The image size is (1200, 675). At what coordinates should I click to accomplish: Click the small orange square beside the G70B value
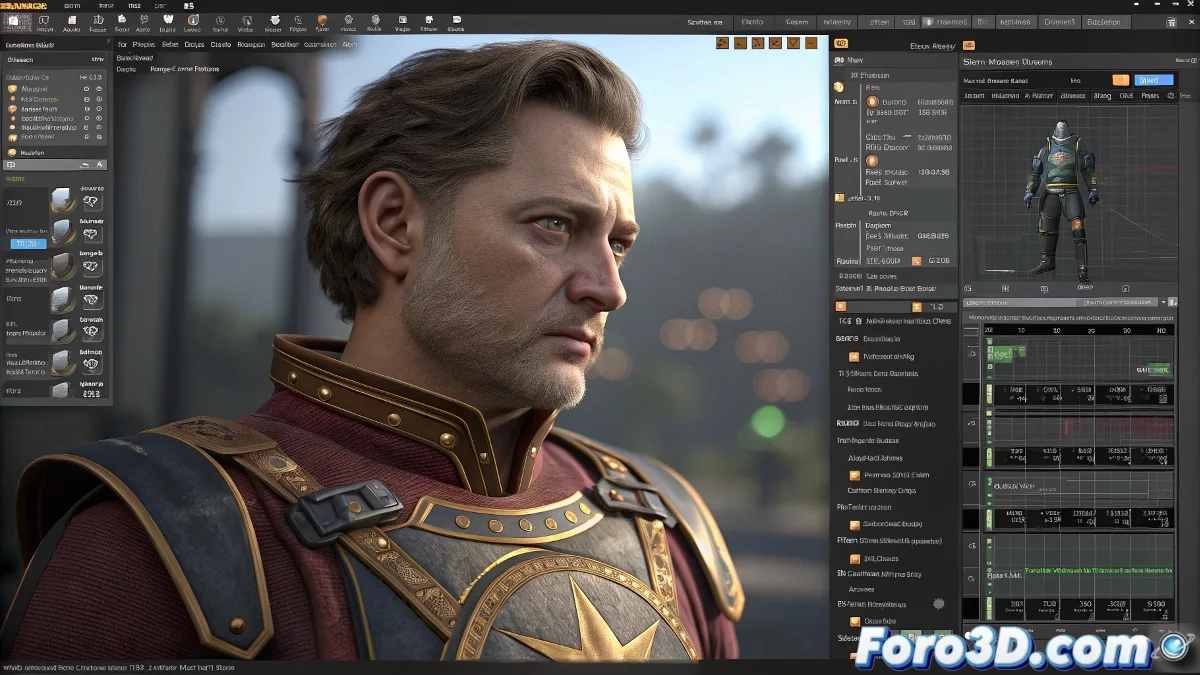pyautogui.click(x=915, y=260)
